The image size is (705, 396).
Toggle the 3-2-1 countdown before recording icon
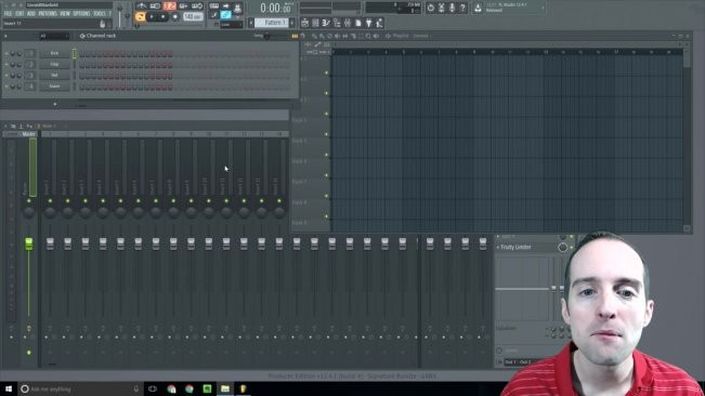coord(170,6)
